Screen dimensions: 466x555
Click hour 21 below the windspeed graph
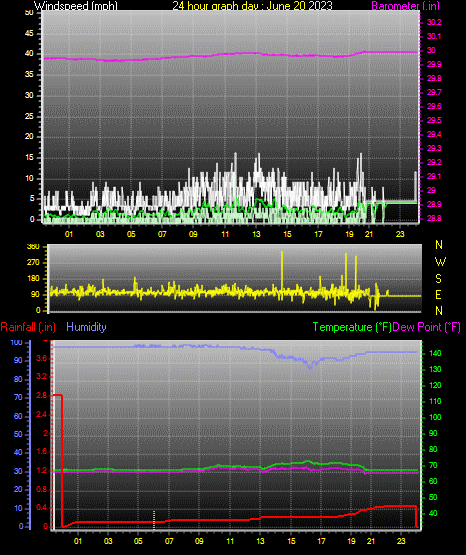point(369,234)
